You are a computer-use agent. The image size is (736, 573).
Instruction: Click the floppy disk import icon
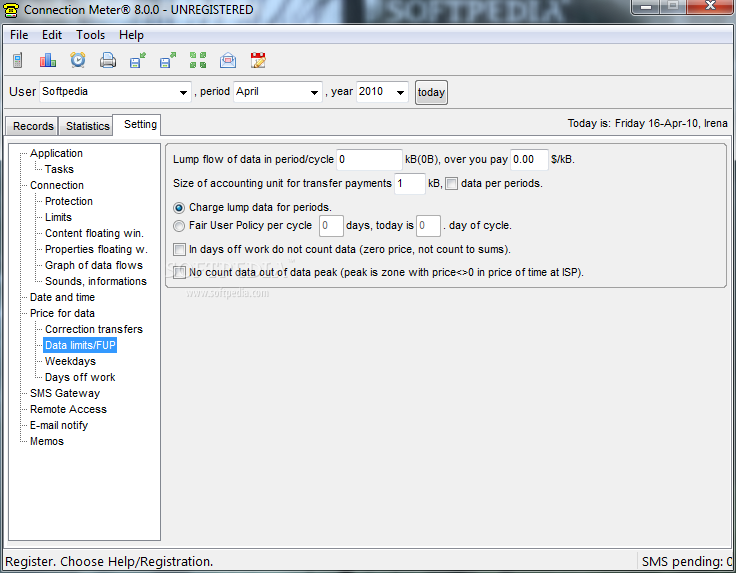click(x=138, y=60)
